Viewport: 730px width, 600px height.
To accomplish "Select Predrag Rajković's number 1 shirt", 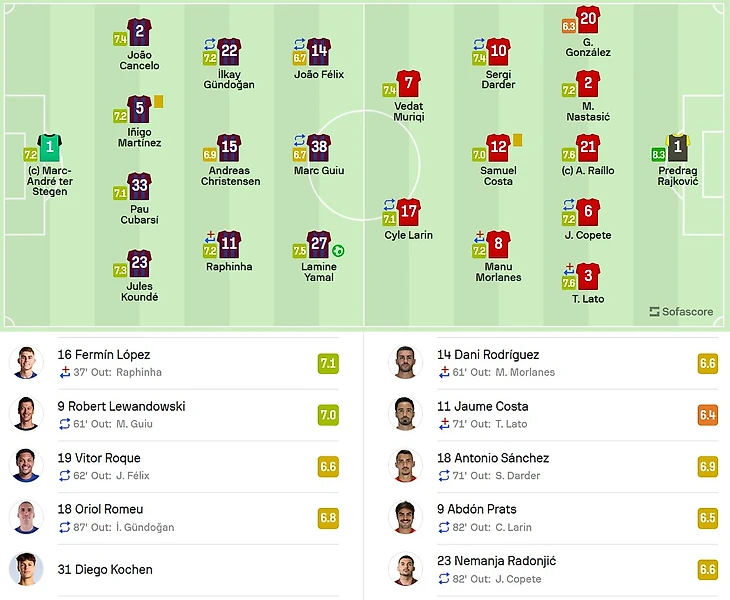I will click(678, 148).
